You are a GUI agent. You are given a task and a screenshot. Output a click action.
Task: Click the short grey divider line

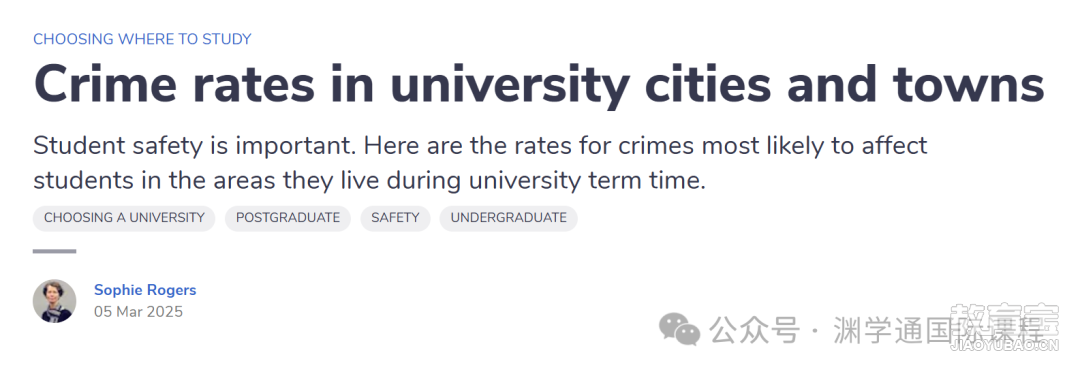[54, 251]
